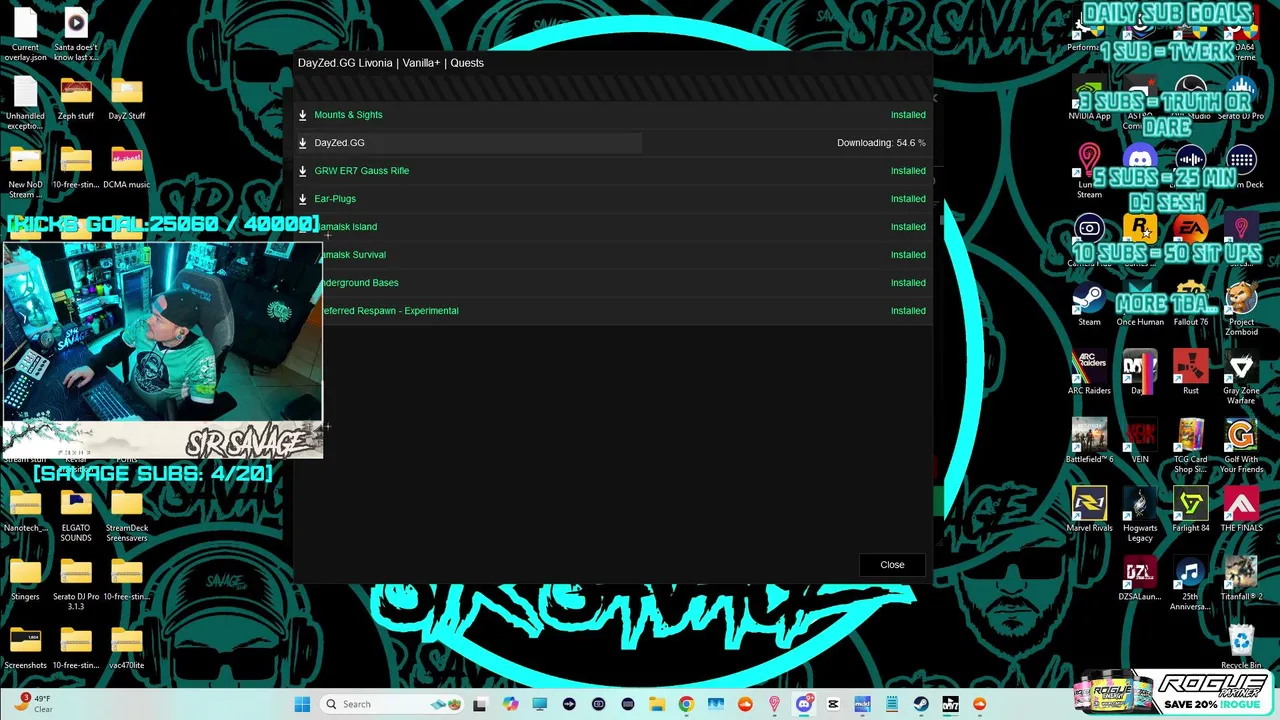Launch the Gray Zone Warfare shortcut
The image size is (1280, 720).
tap(1241, 378)
